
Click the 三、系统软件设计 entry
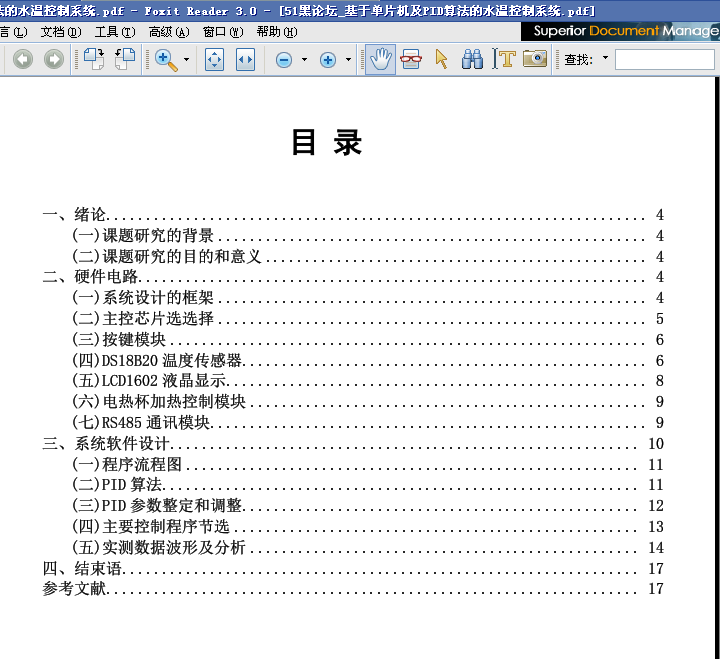pyautogui.click(x=353, y=444)
